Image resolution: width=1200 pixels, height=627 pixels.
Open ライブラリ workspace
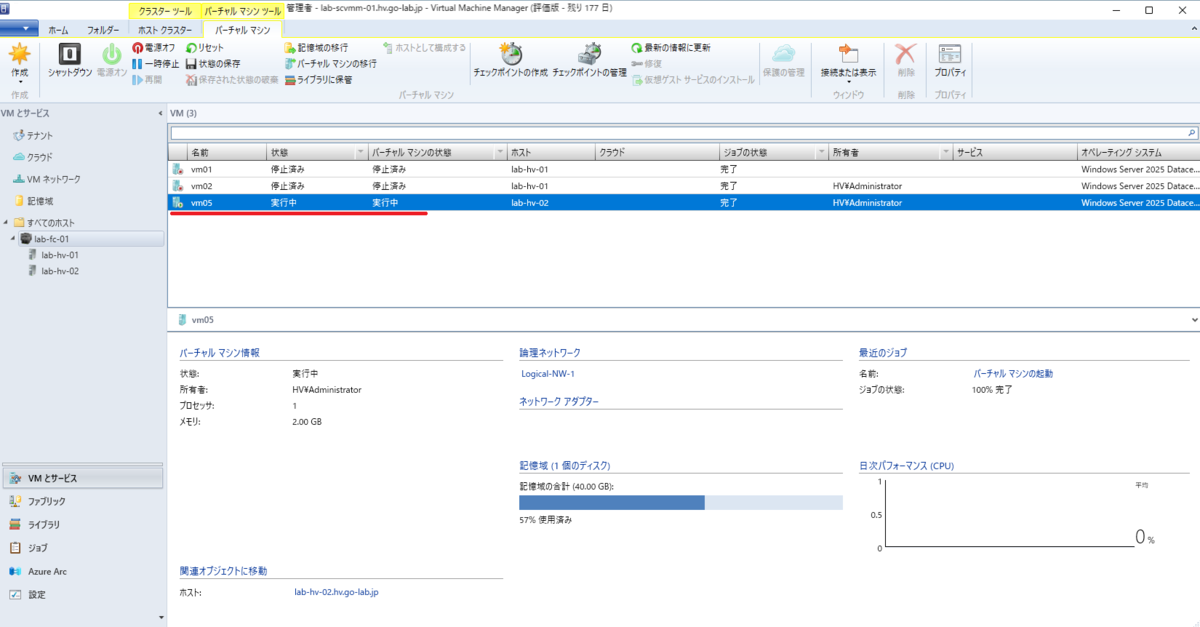(82, 524)
